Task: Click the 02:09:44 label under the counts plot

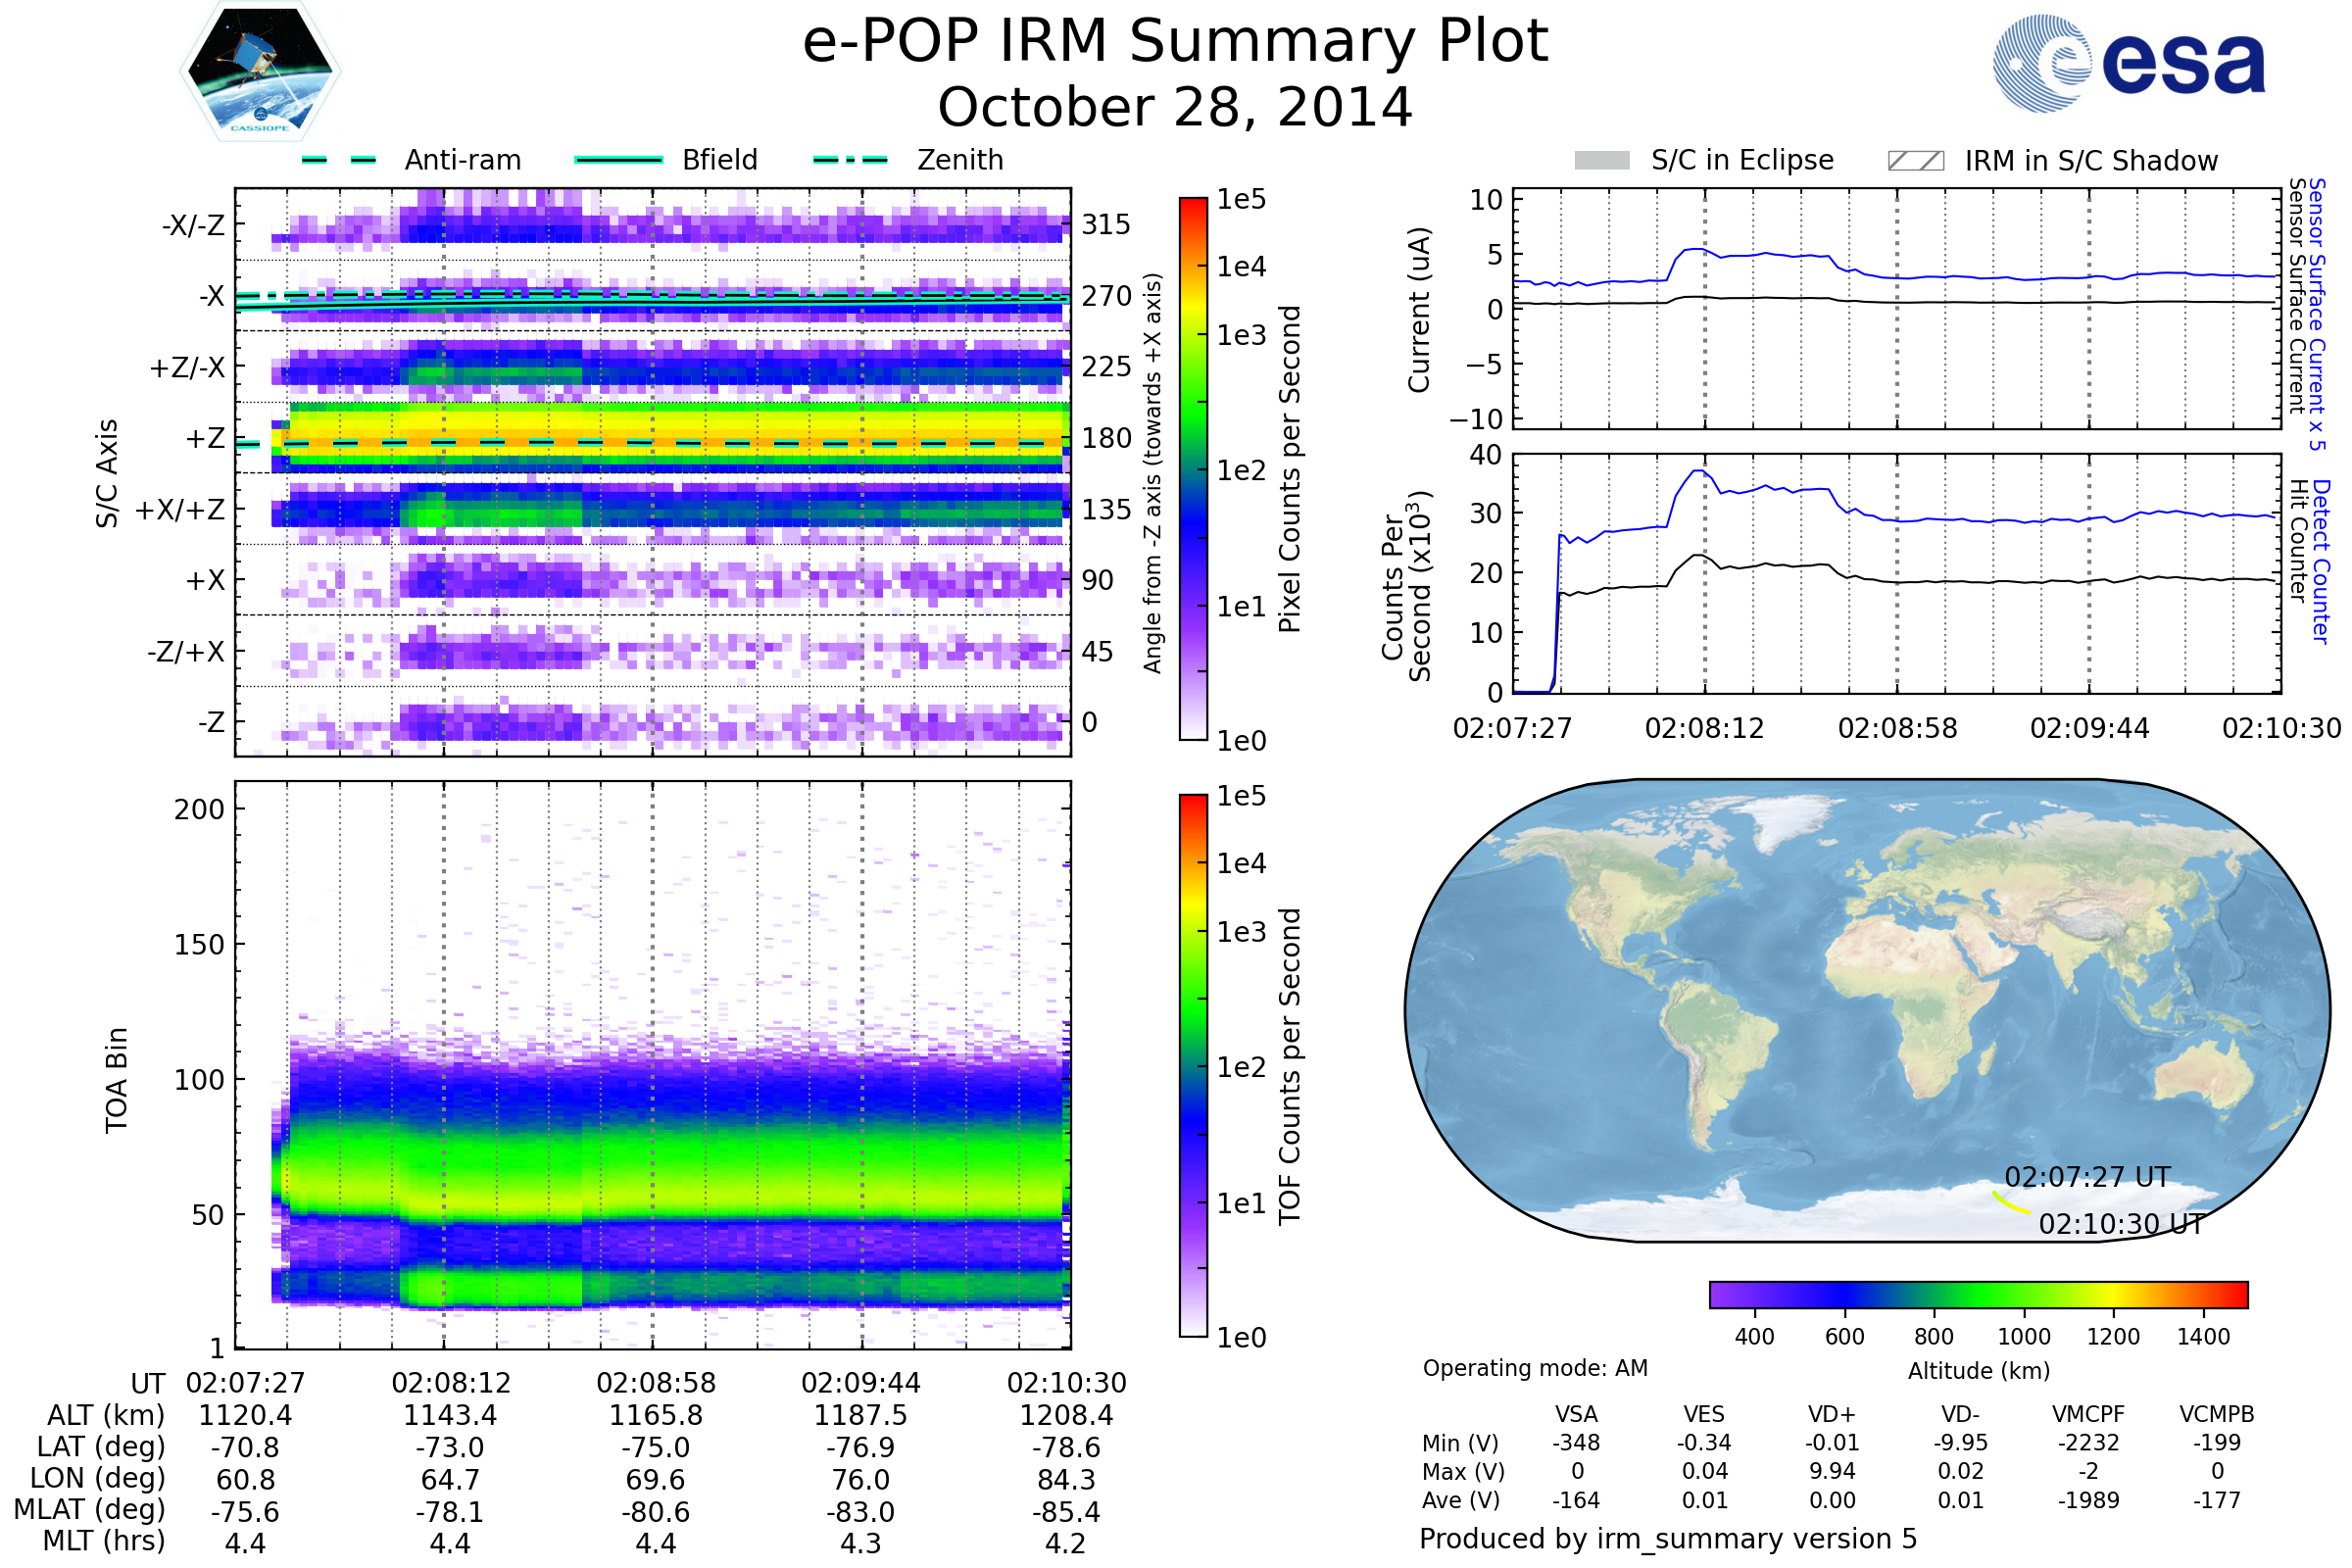Action: 2089,728
